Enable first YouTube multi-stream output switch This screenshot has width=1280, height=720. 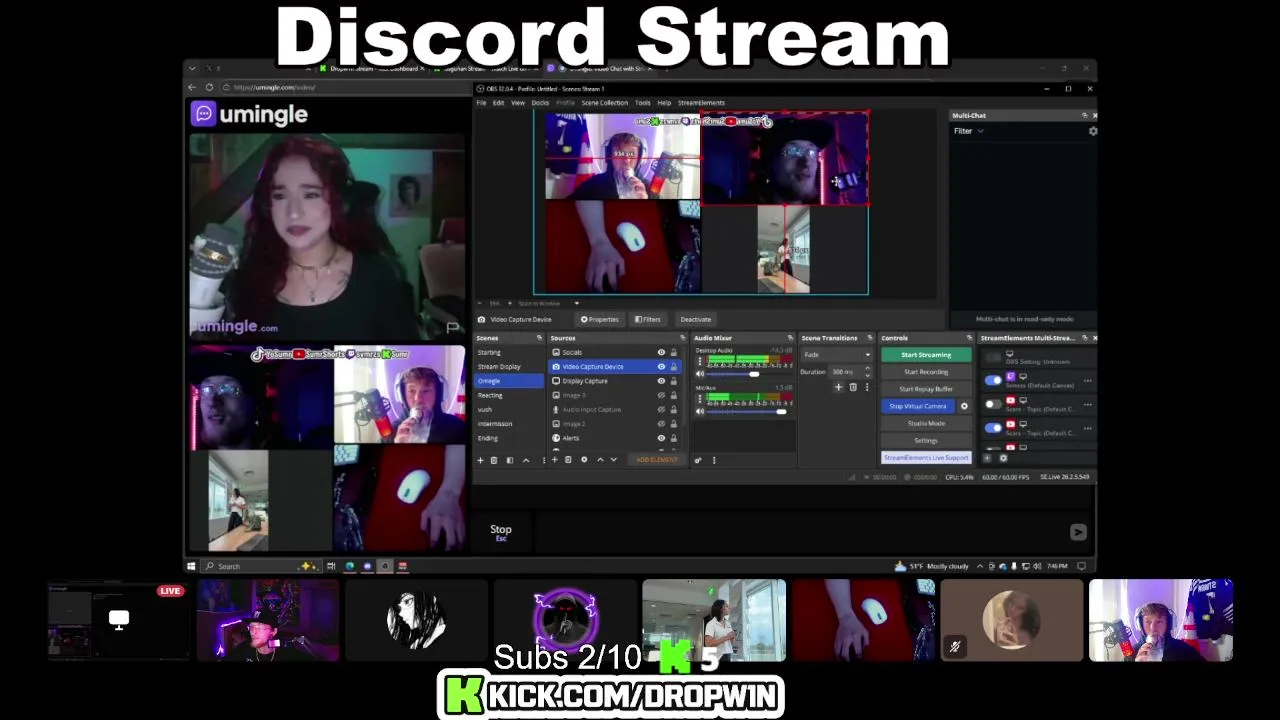tap(993, 404)
